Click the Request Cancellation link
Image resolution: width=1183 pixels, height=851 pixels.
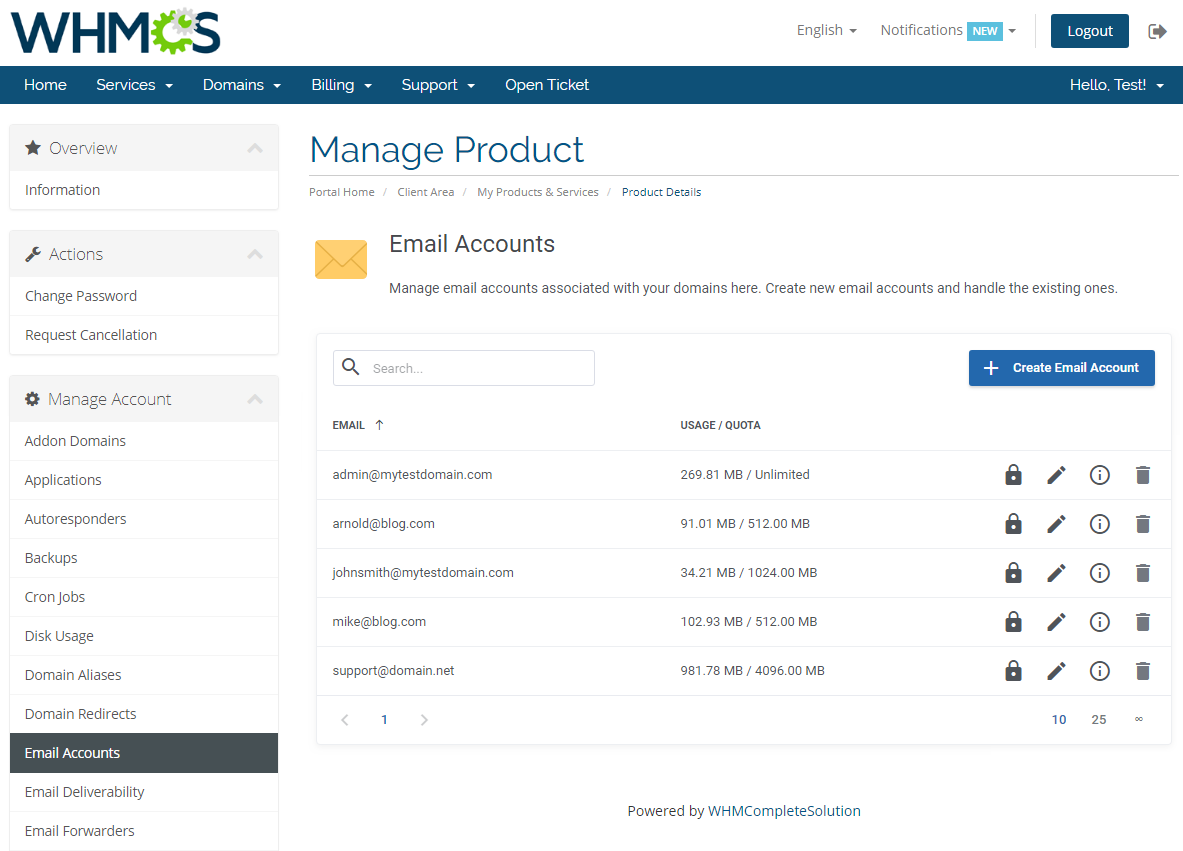(x=90, y=334)
